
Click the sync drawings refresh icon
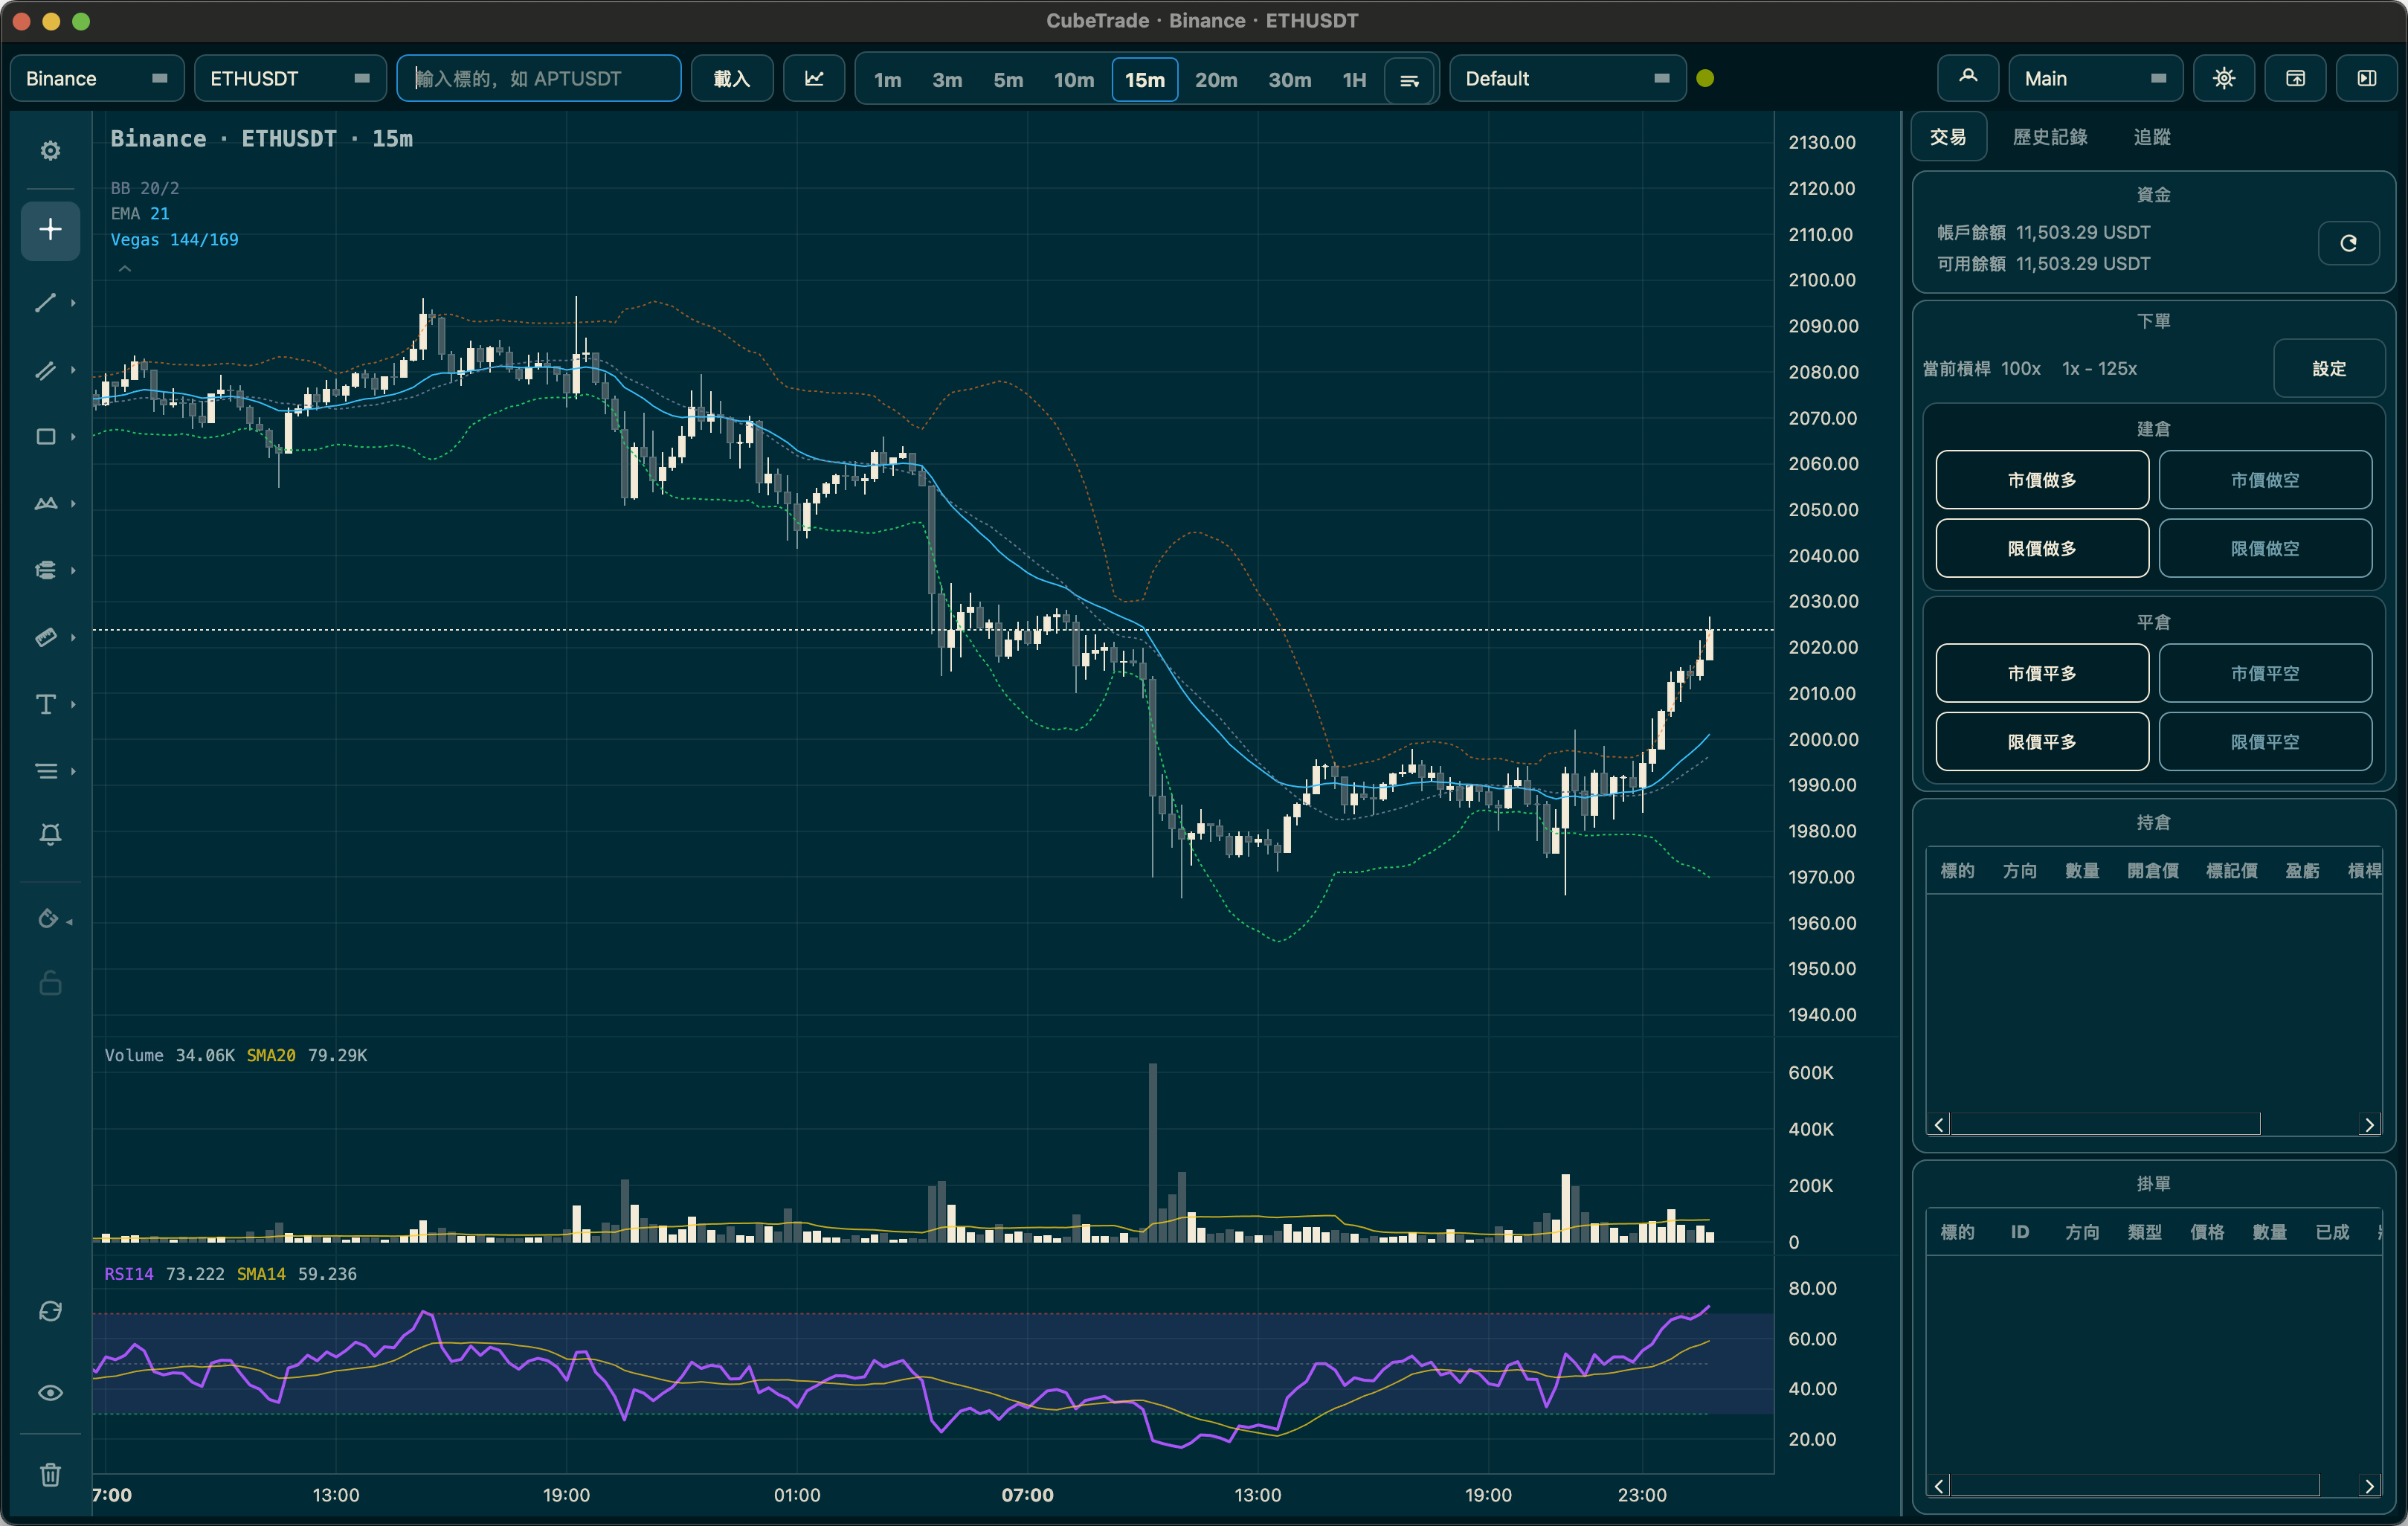[50, 1311]
